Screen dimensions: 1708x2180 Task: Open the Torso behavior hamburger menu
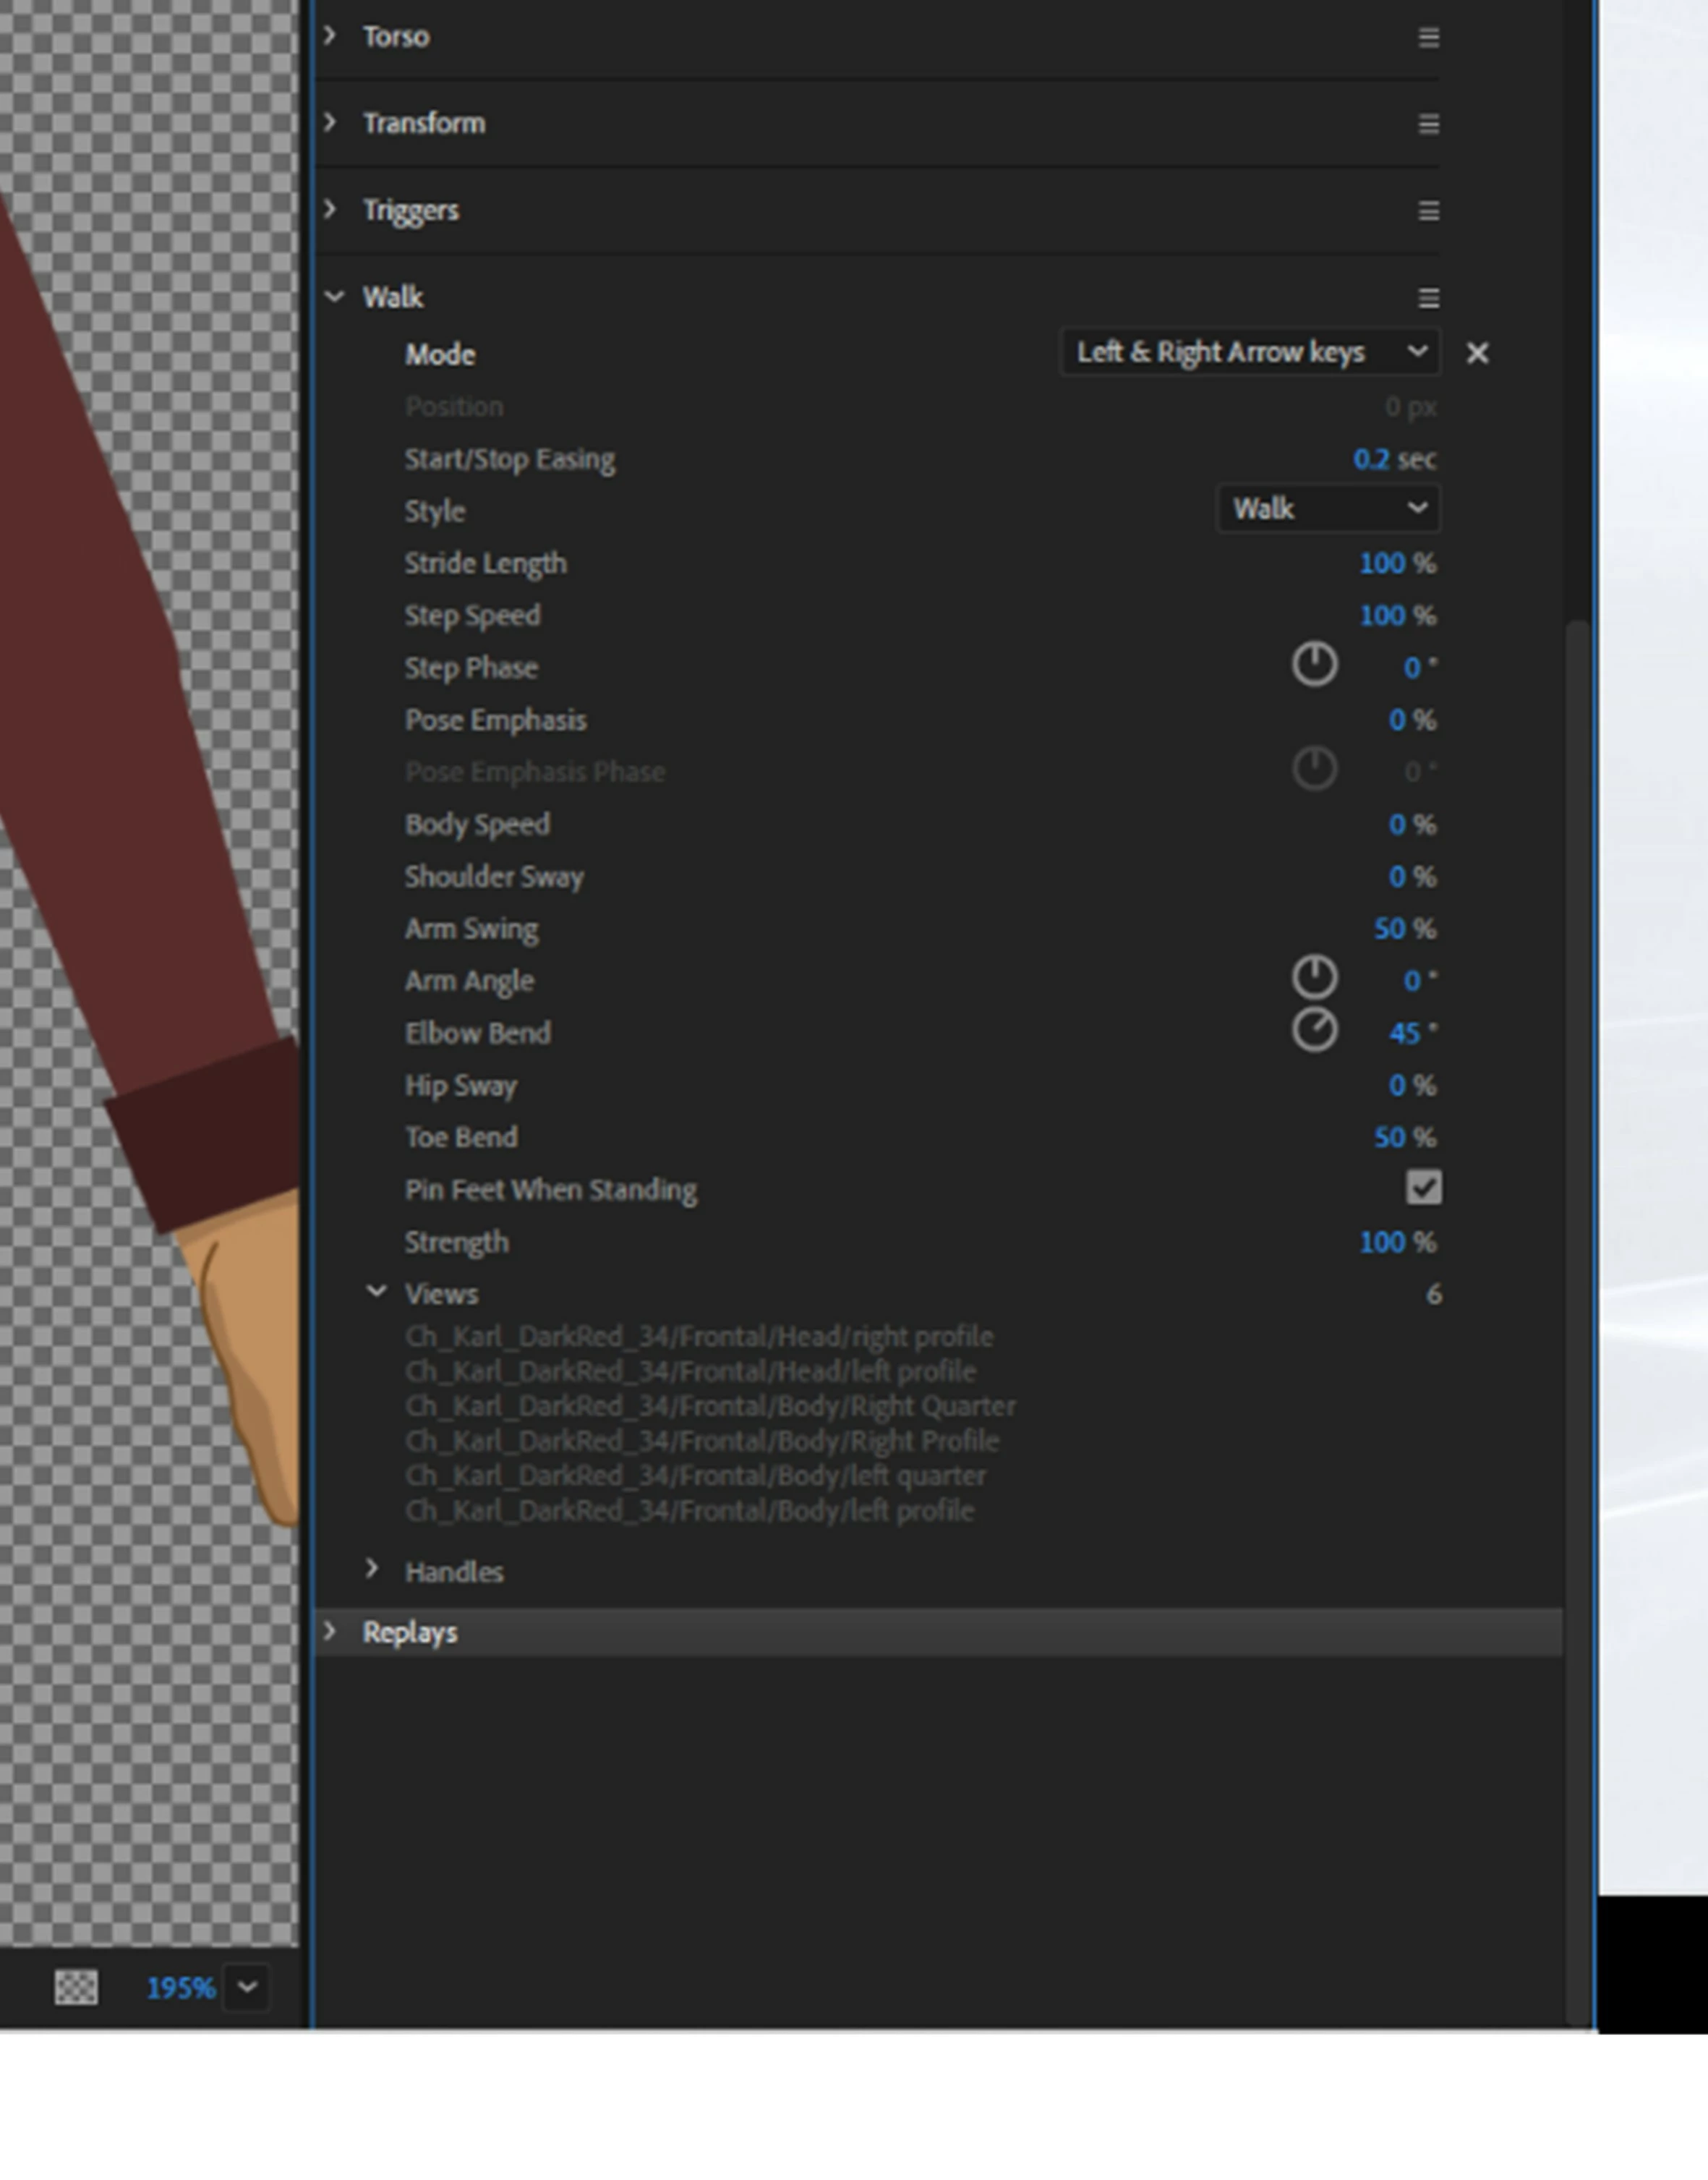pyautogui.click(x=1428, y=38)
